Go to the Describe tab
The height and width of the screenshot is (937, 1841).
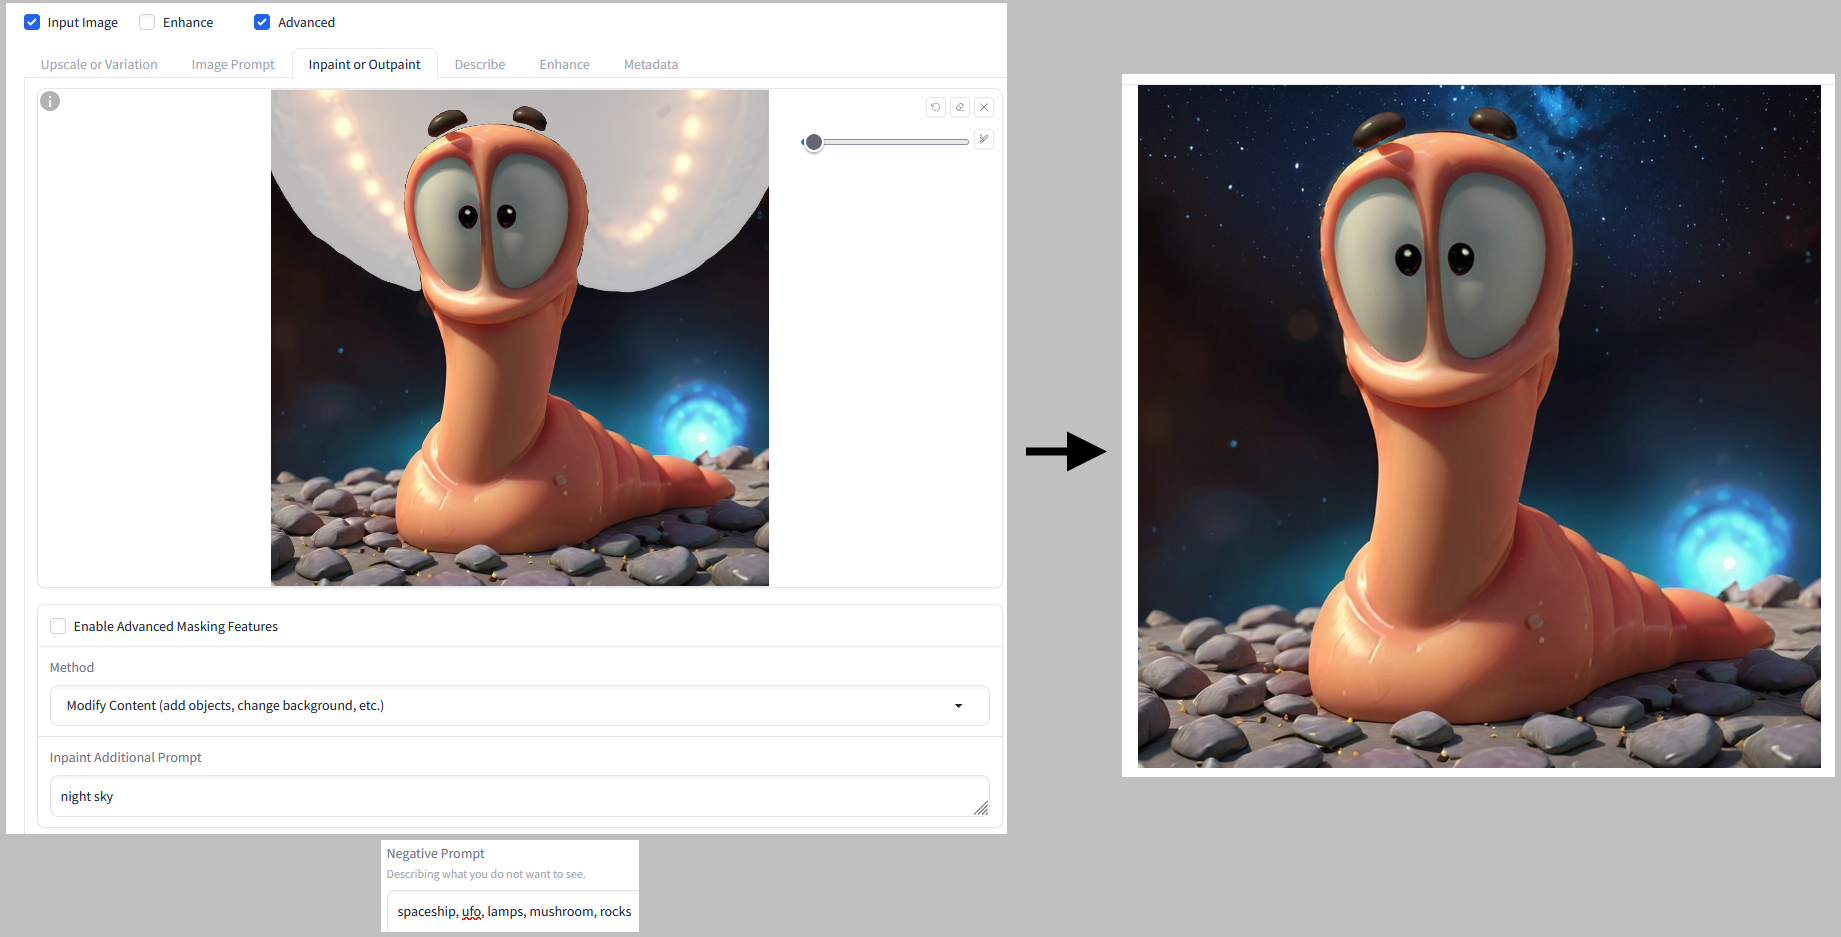point(480,64)
